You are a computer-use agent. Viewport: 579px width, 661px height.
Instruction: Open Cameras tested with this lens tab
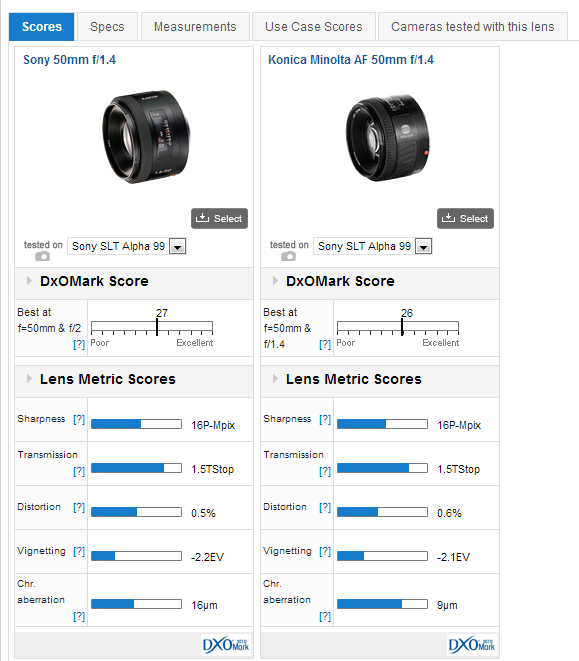473,27
